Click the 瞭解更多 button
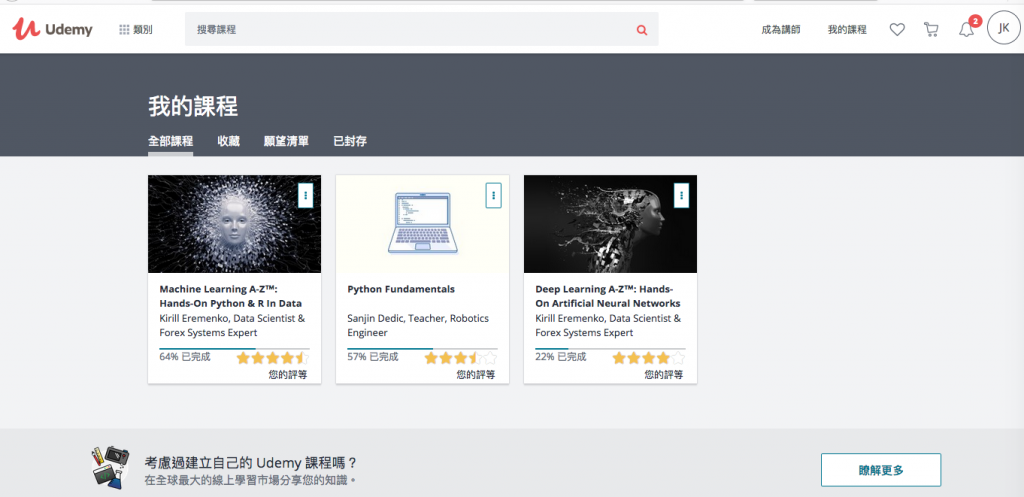1024x497 pixels. coord(881,470)
